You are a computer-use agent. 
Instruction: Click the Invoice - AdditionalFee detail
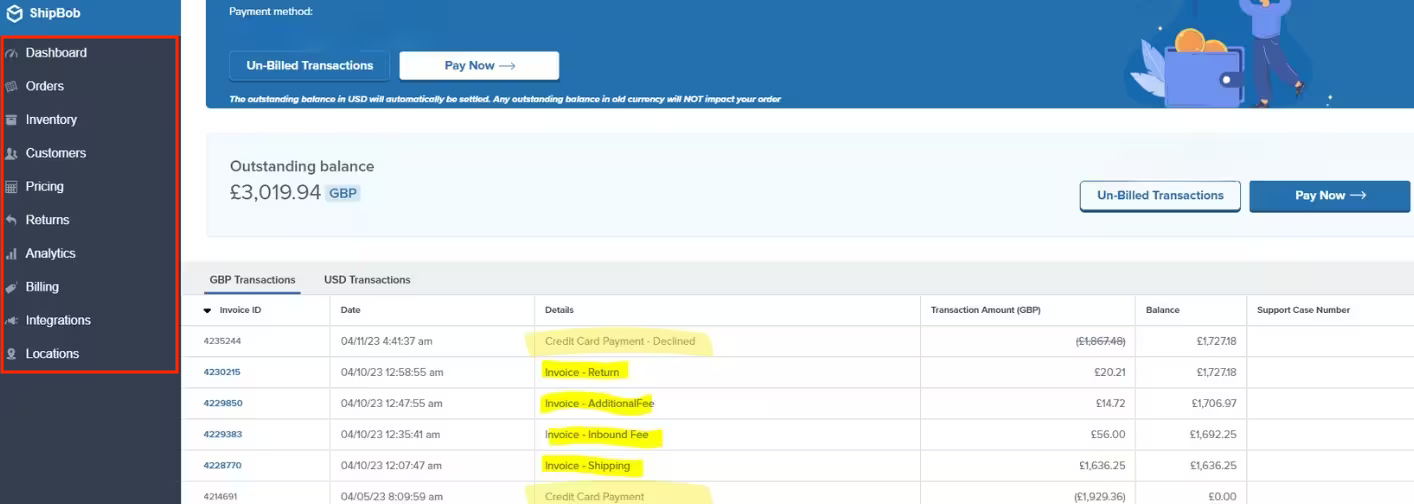coord(599,403)
